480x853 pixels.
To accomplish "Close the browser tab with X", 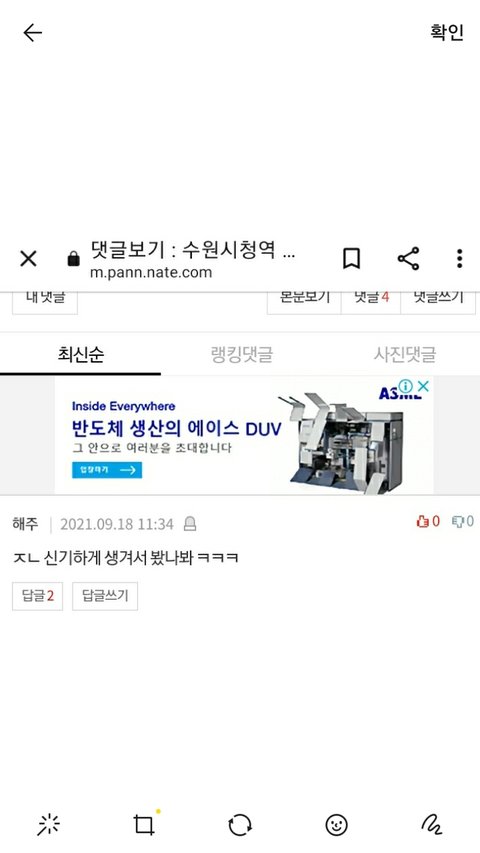I will pyautogui.click(x=28, y=258).
